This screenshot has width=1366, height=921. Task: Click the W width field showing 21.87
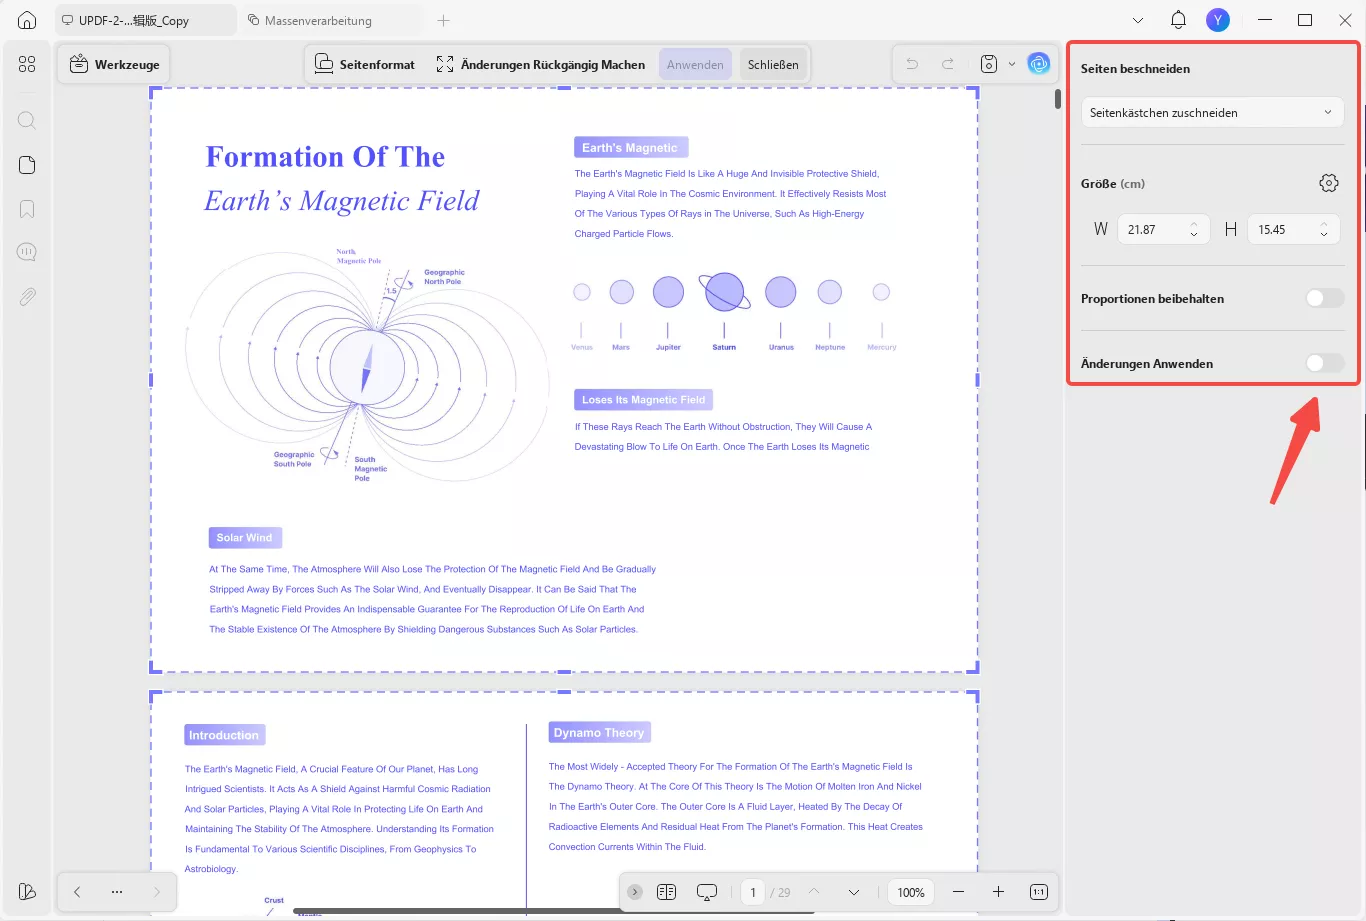coord(1163,229)
